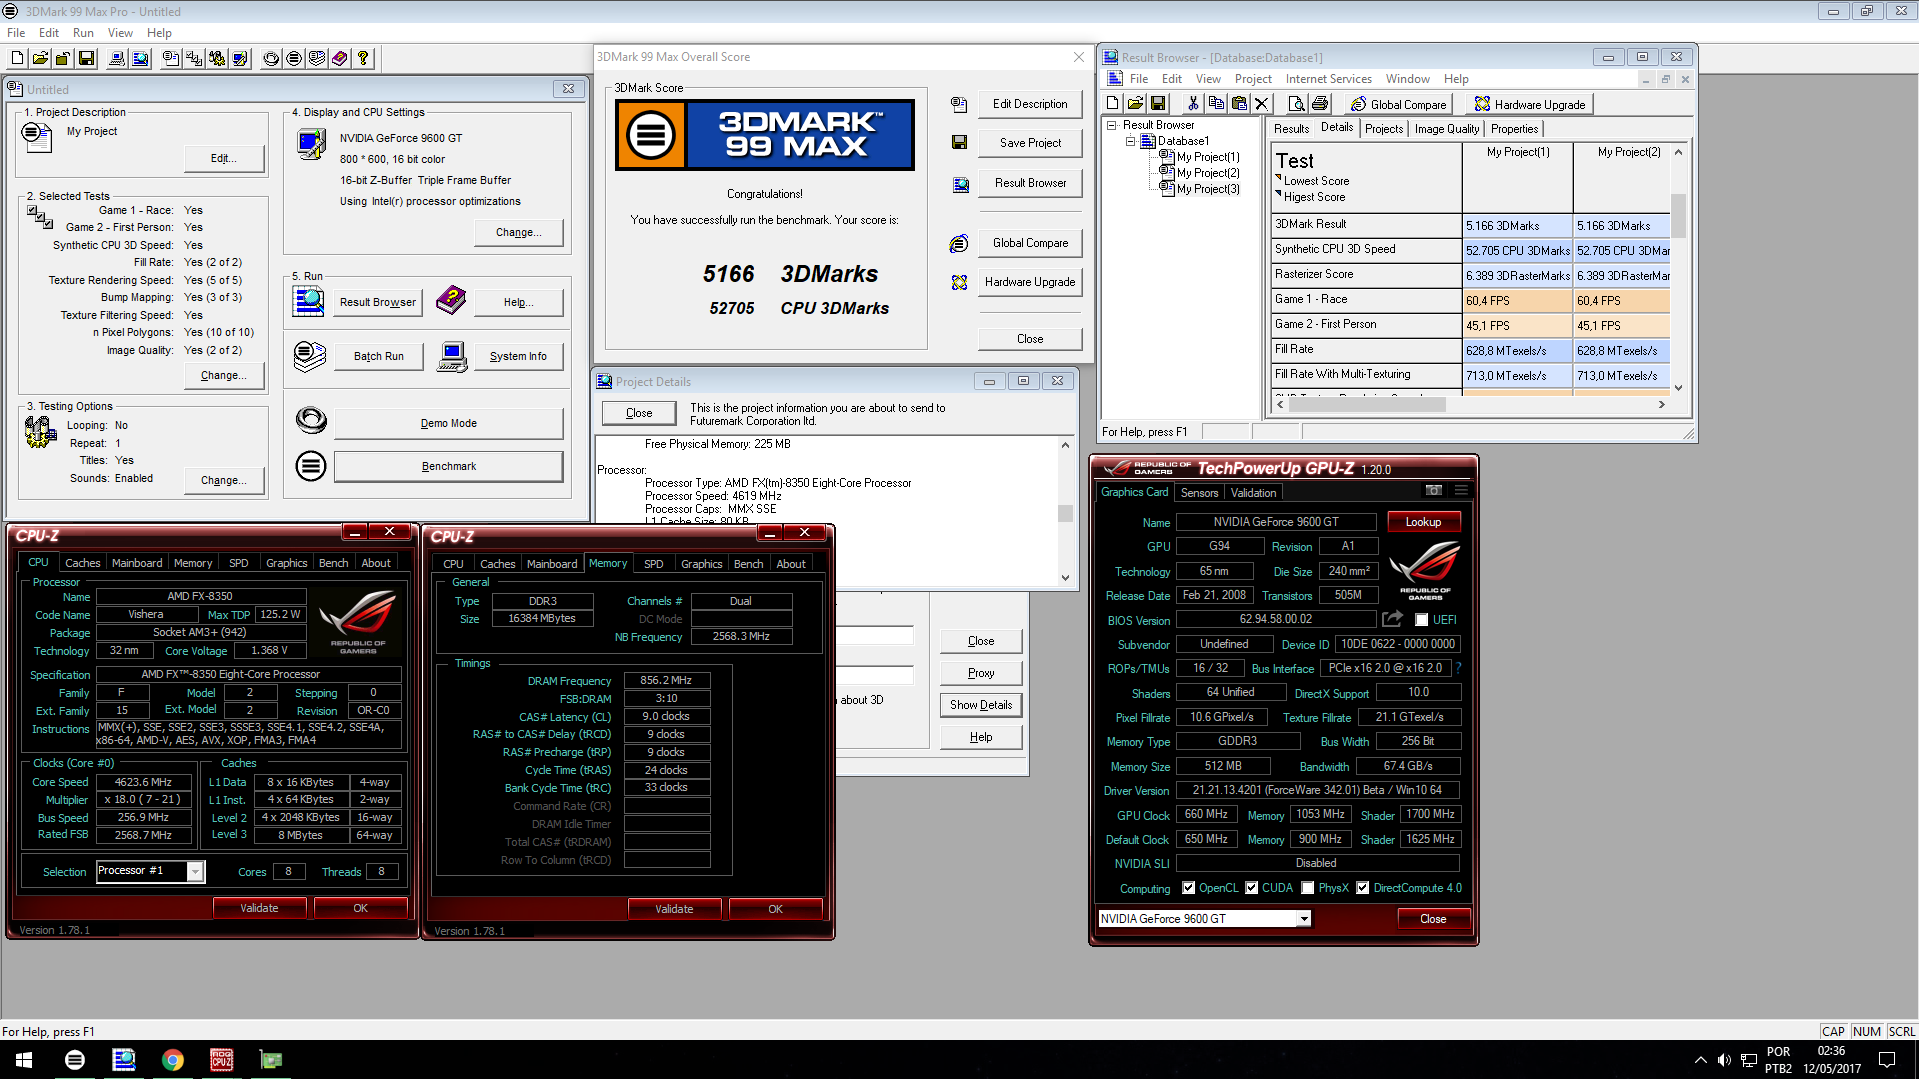Collapse the Database1 tree node

[1131, 142]
